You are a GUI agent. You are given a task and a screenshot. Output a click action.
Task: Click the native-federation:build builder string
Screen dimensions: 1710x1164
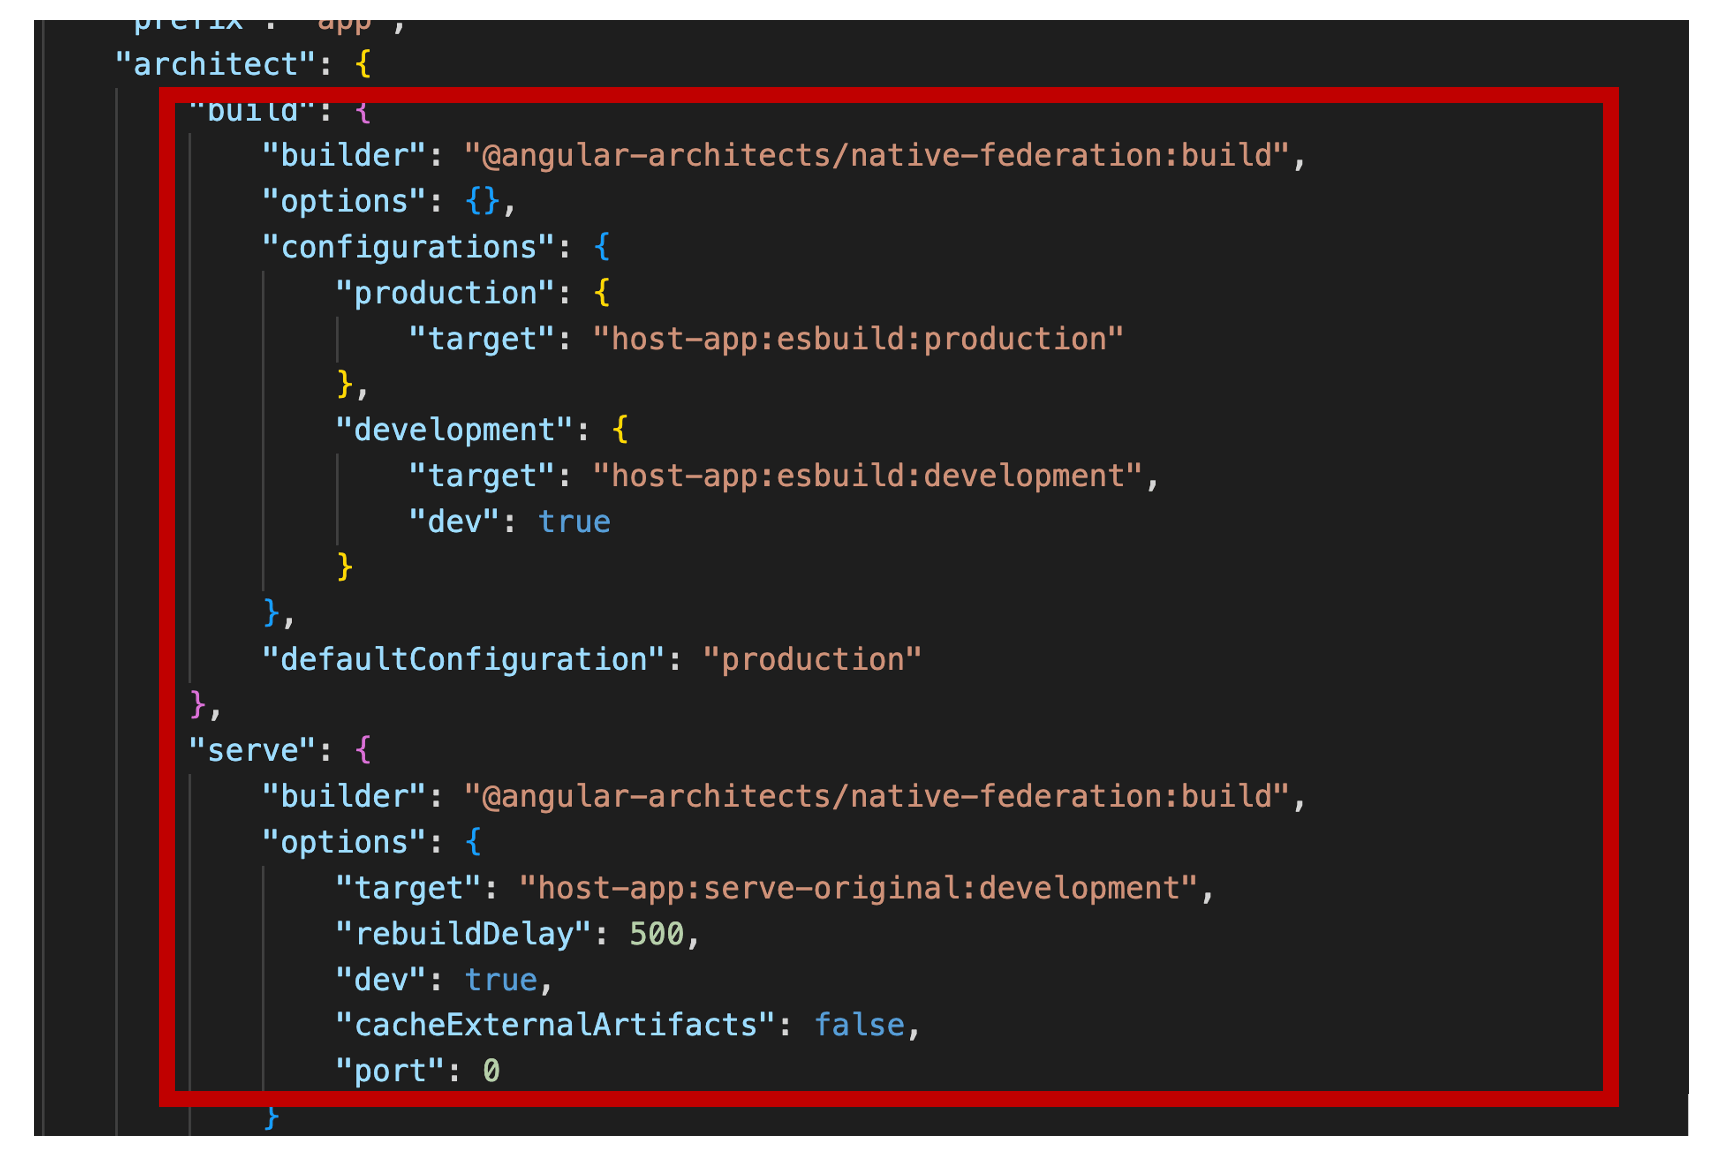point(885,155)
